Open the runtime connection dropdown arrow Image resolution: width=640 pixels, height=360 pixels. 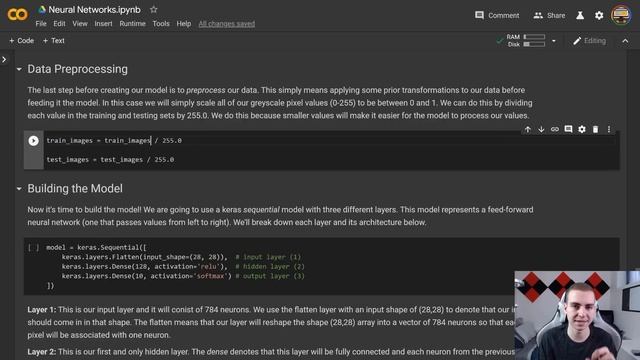(553, 41)
